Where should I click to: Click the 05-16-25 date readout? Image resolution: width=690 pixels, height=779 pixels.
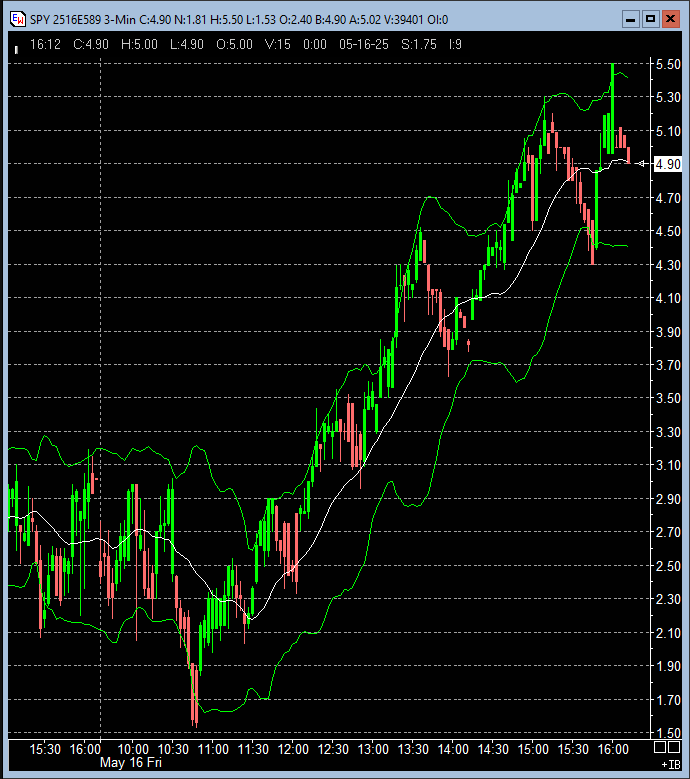(x=364, y=45)
